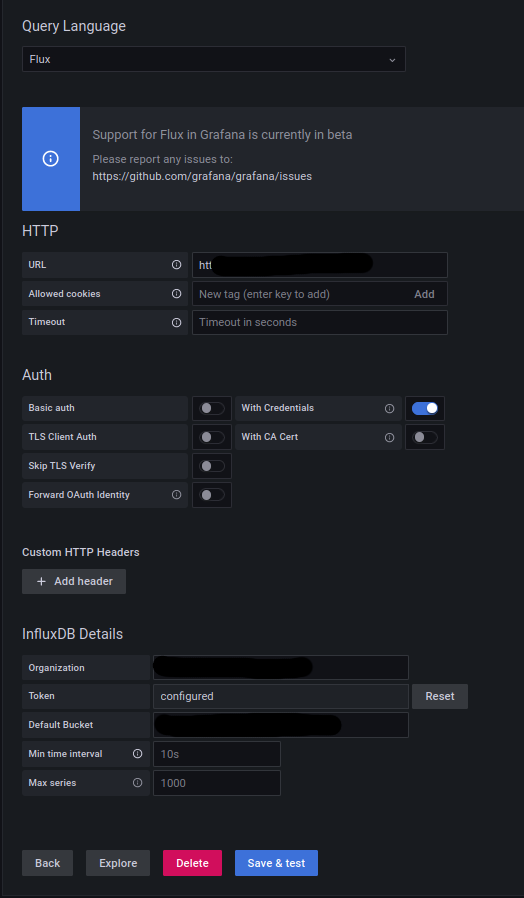Click the Token label

[x=42, y=696]
